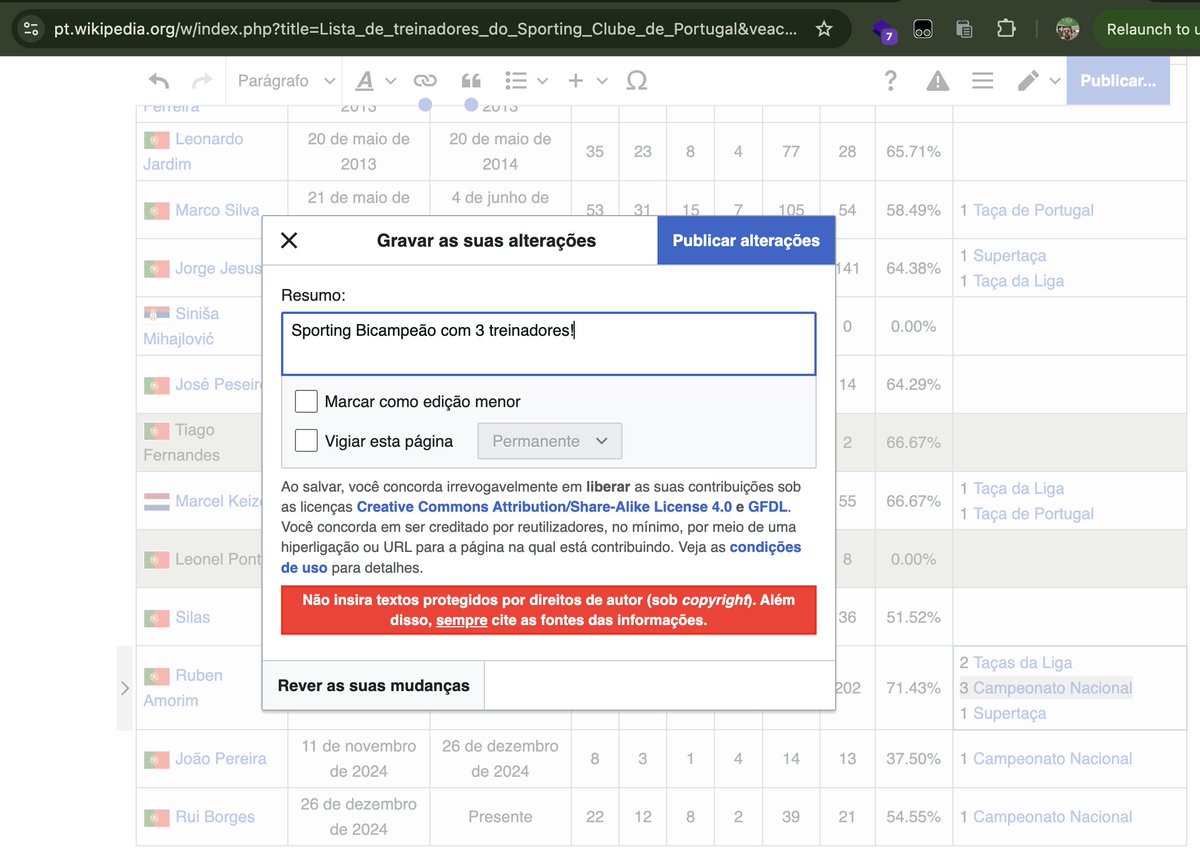Check Vigiar esta página
The width and height of the screenshot is (1200, 859).
coord(306,441)
